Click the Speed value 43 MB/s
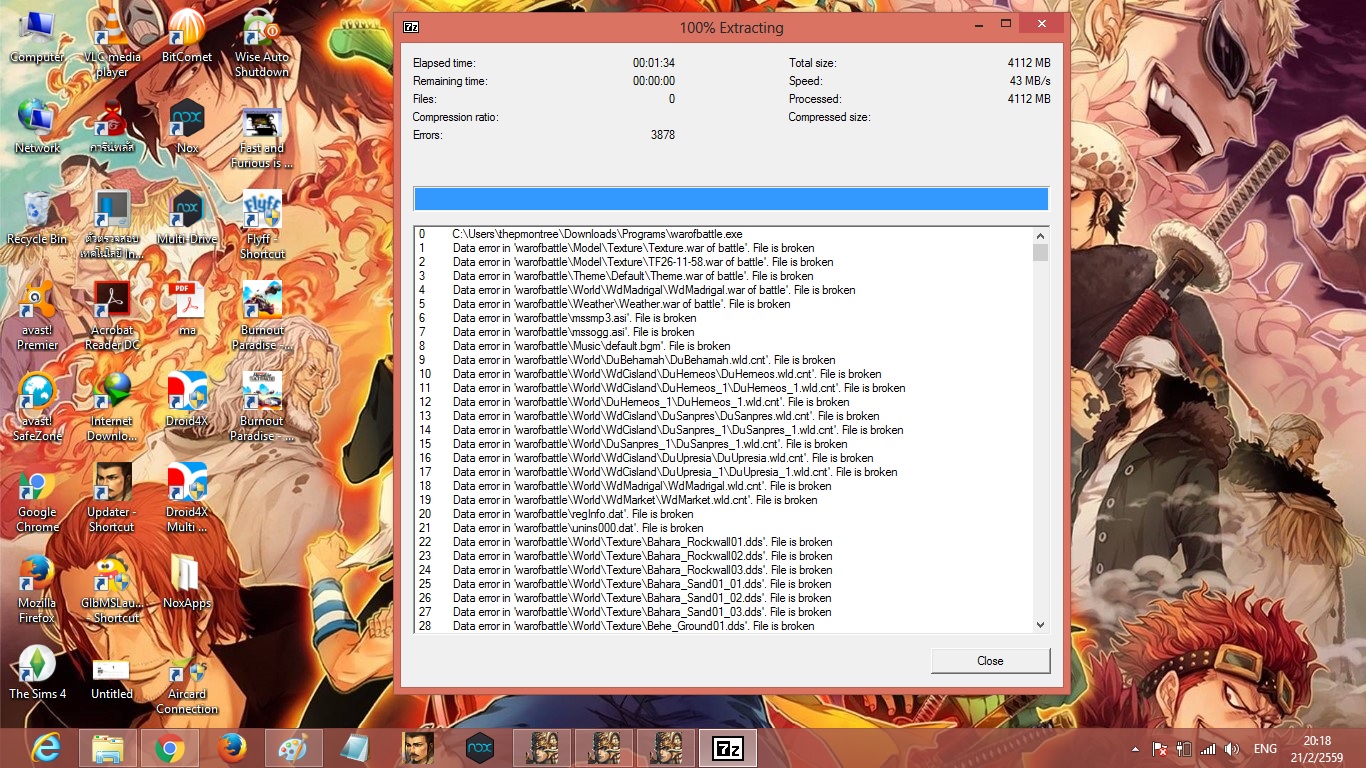 click(x=1029, y=81)
